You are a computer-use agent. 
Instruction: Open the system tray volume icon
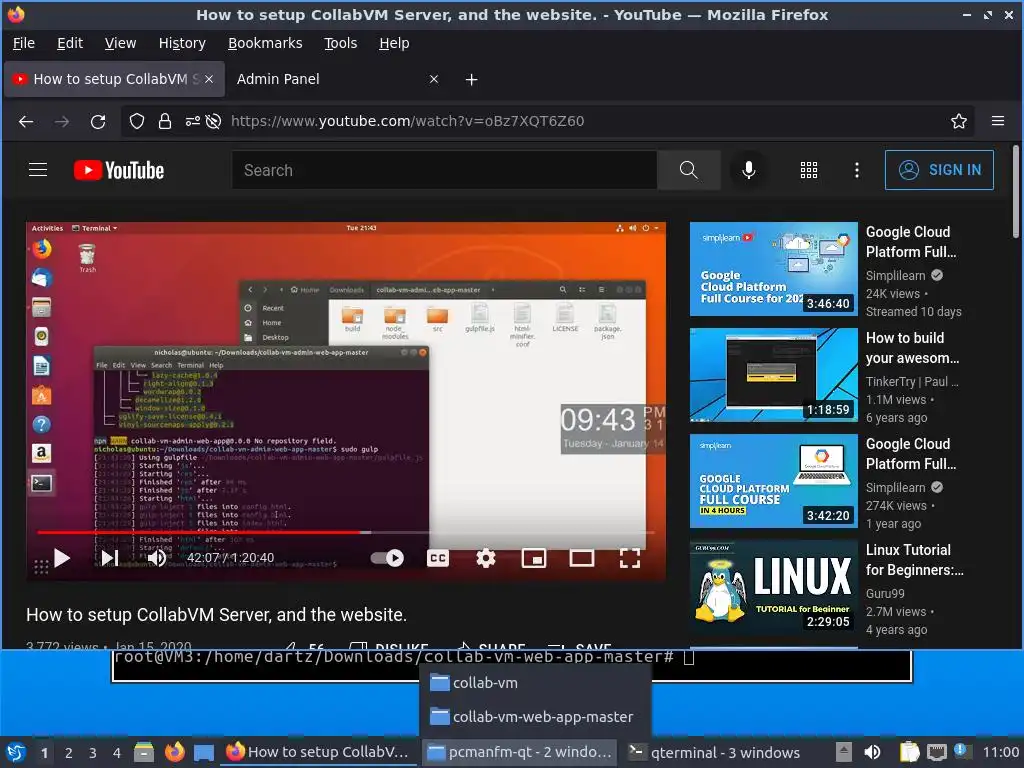(872, 752)
